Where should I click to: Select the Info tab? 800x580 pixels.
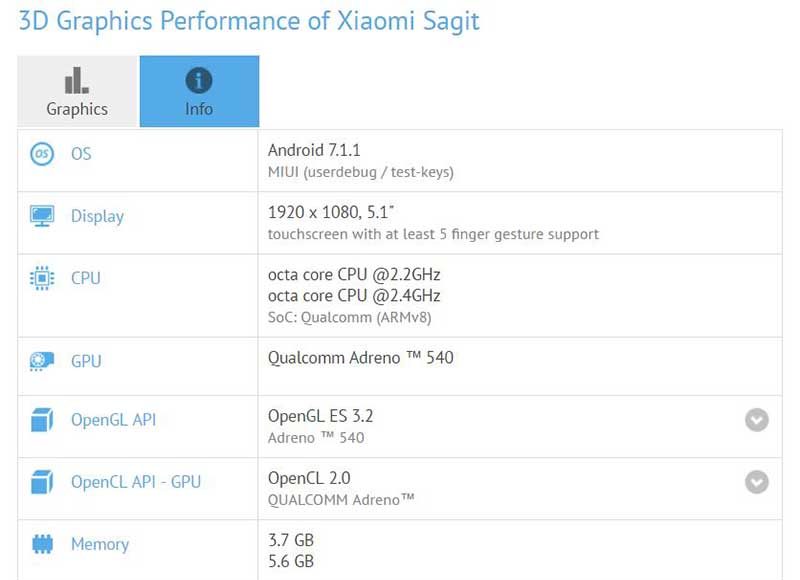199,92
